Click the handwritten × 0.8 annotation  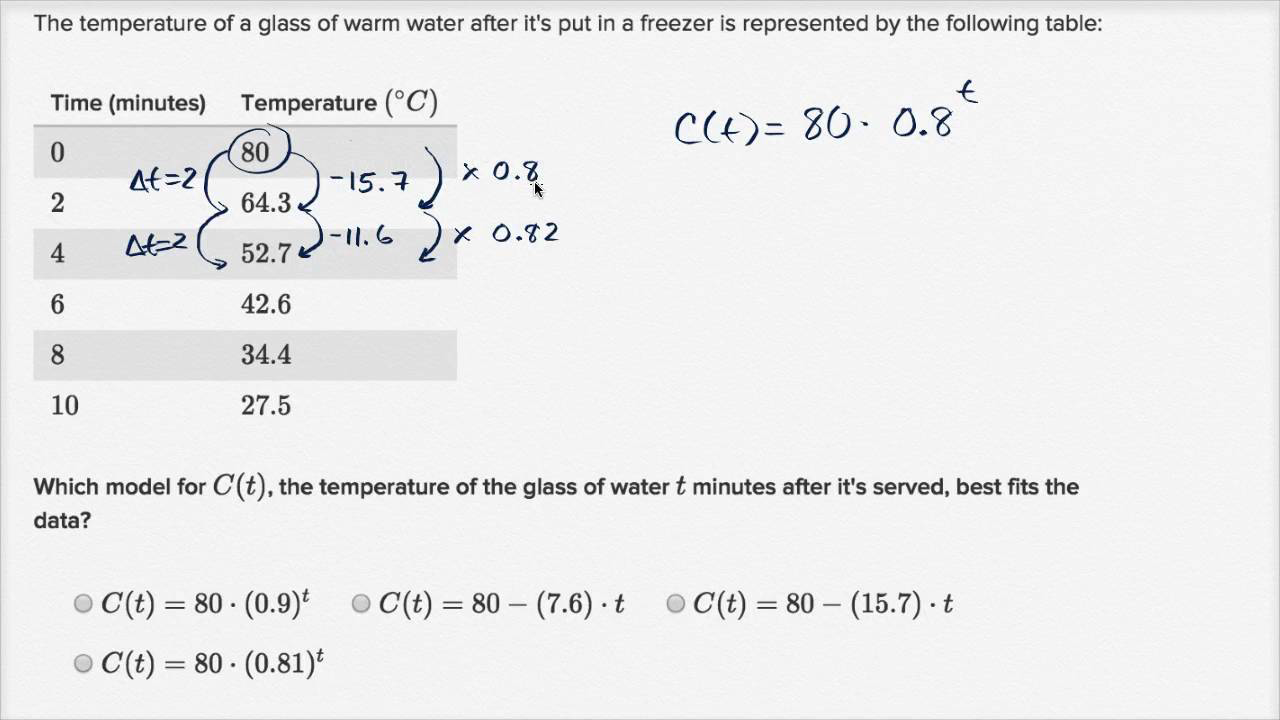pyautogui.click(x=501, y=172)
